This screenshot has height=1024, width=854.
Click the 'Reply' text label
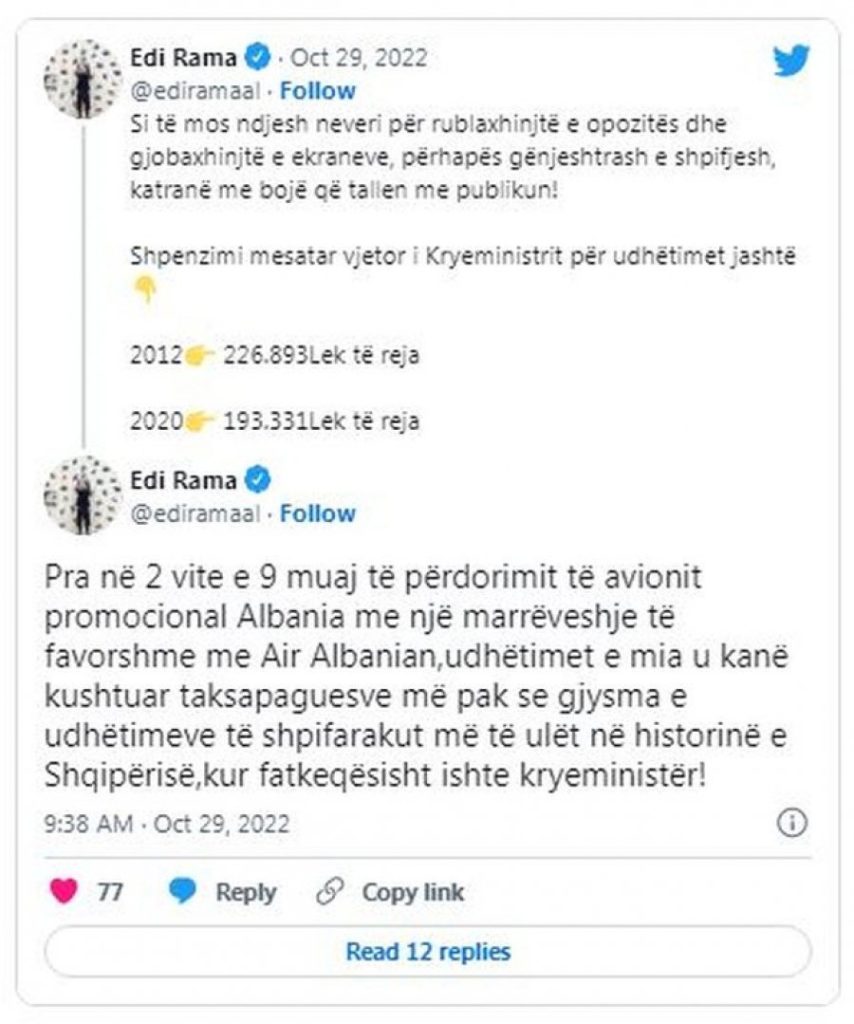pos(246,892)
